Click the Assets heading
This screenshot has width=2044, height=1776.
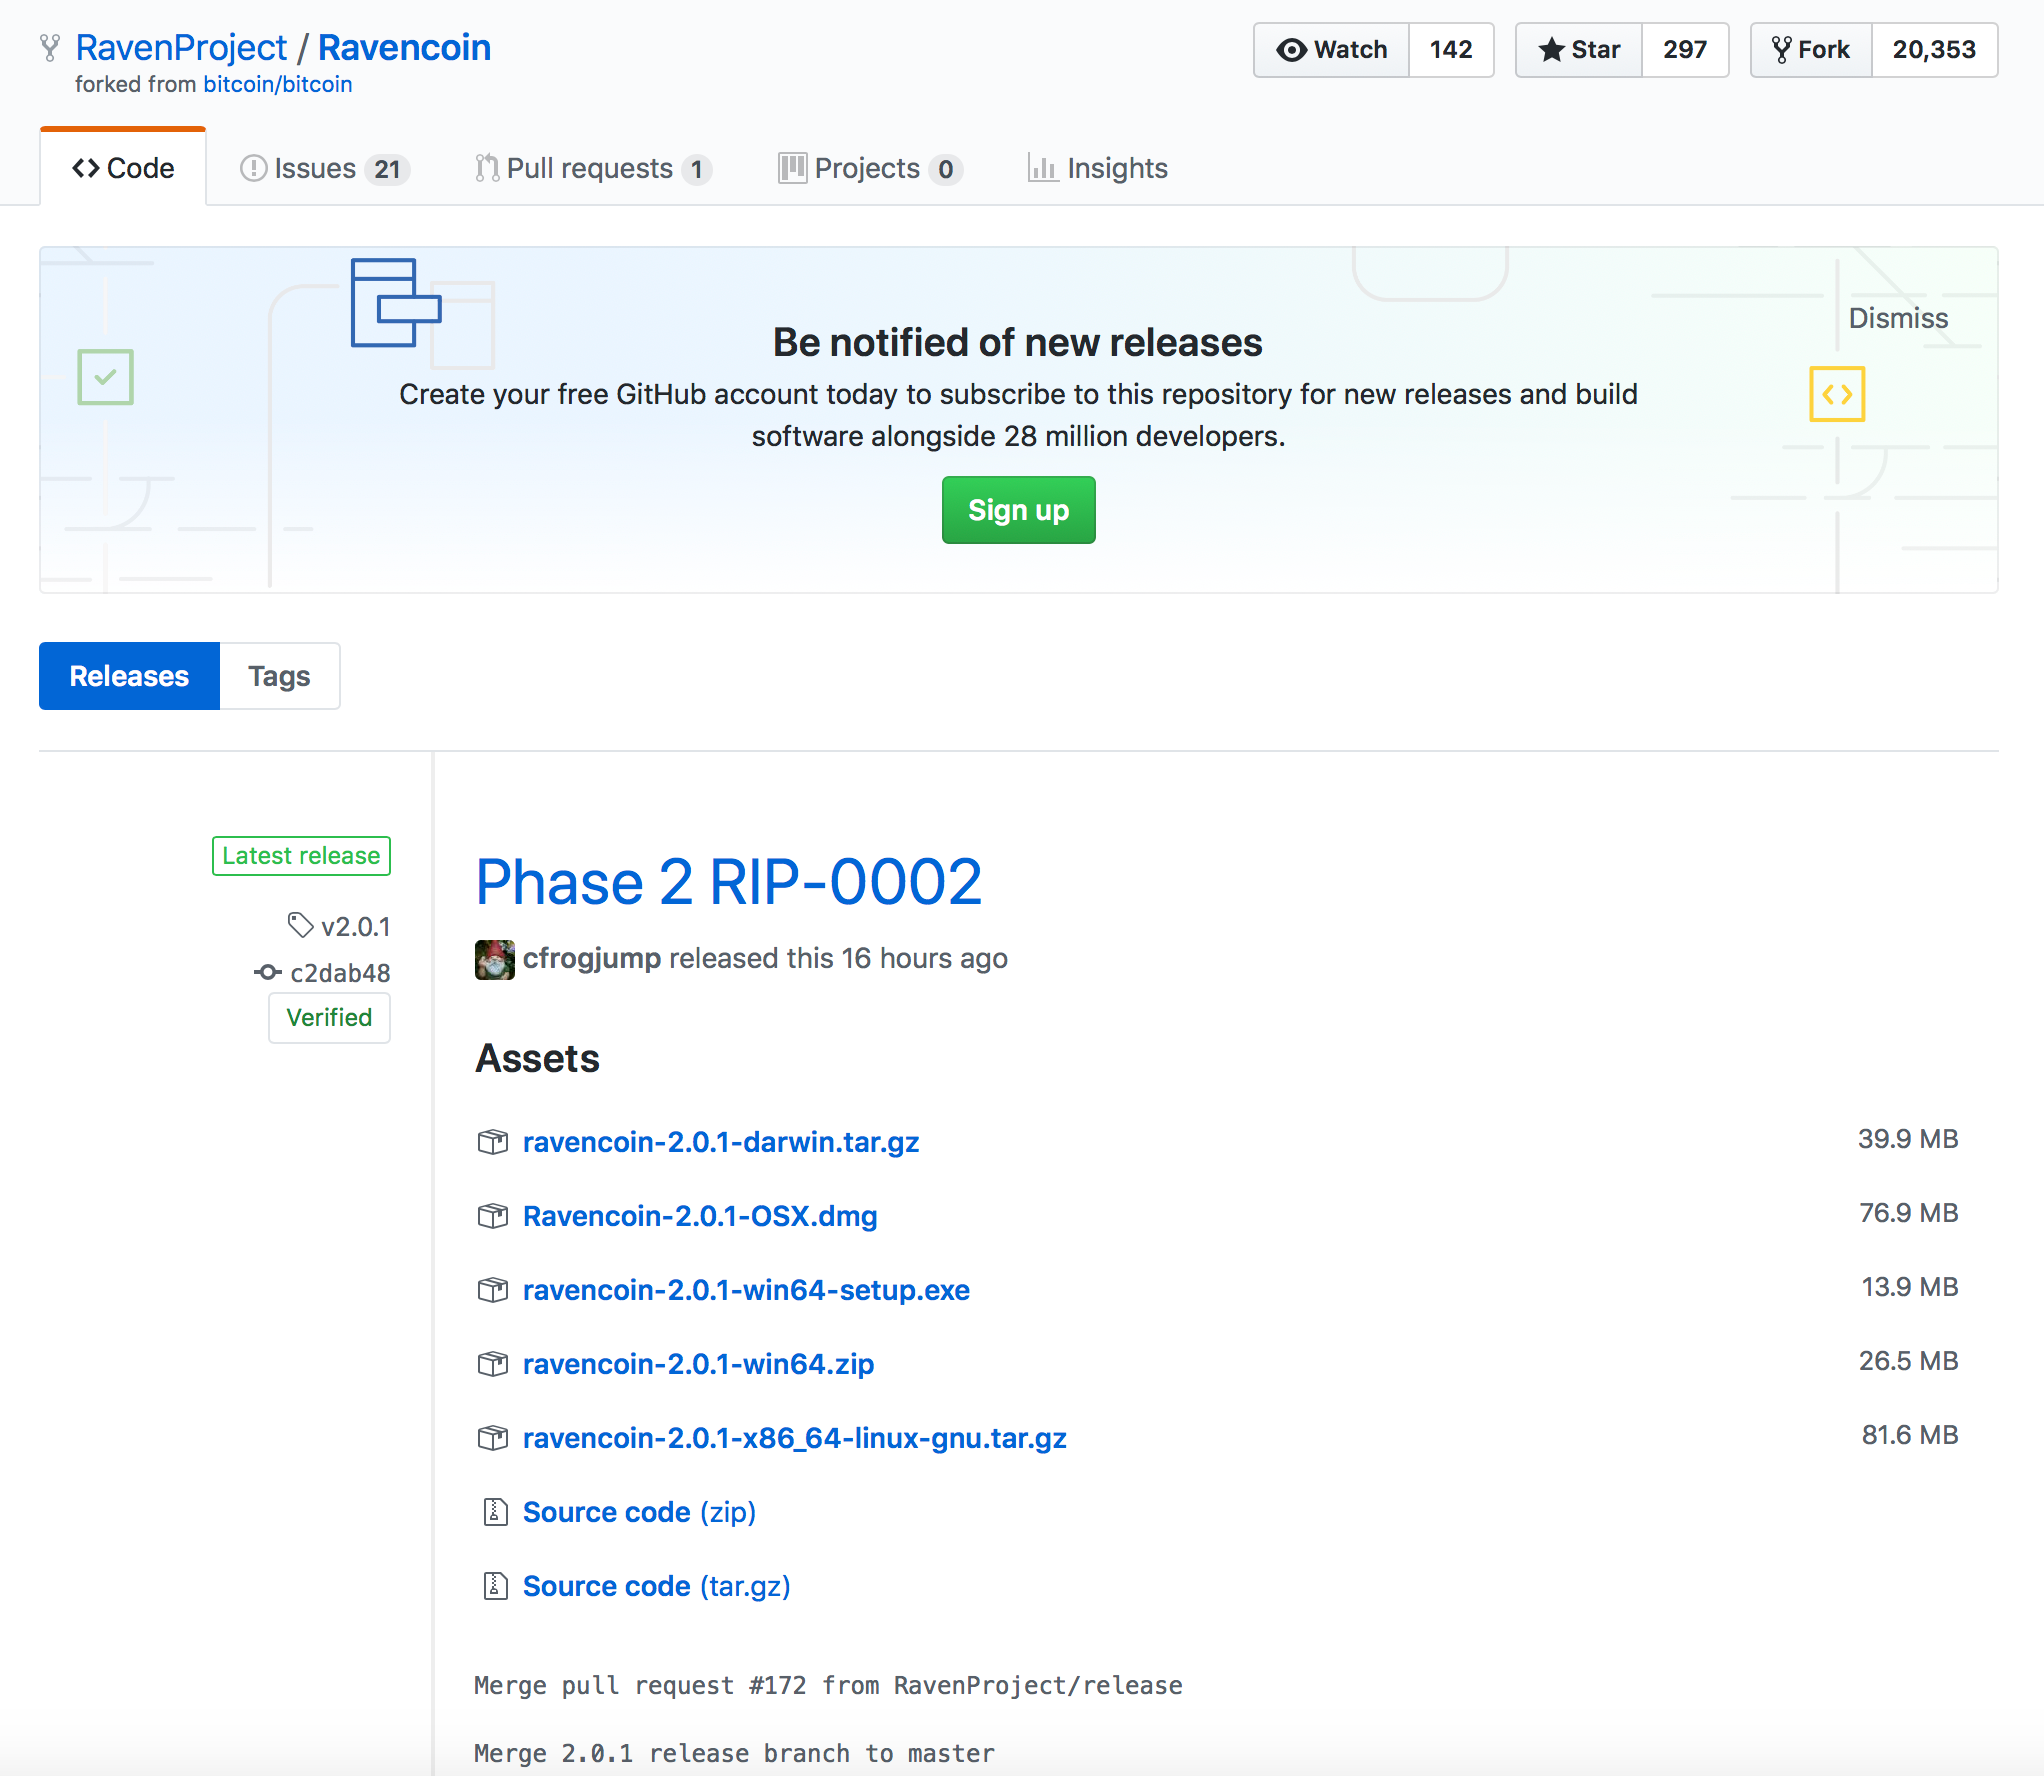537,1059
